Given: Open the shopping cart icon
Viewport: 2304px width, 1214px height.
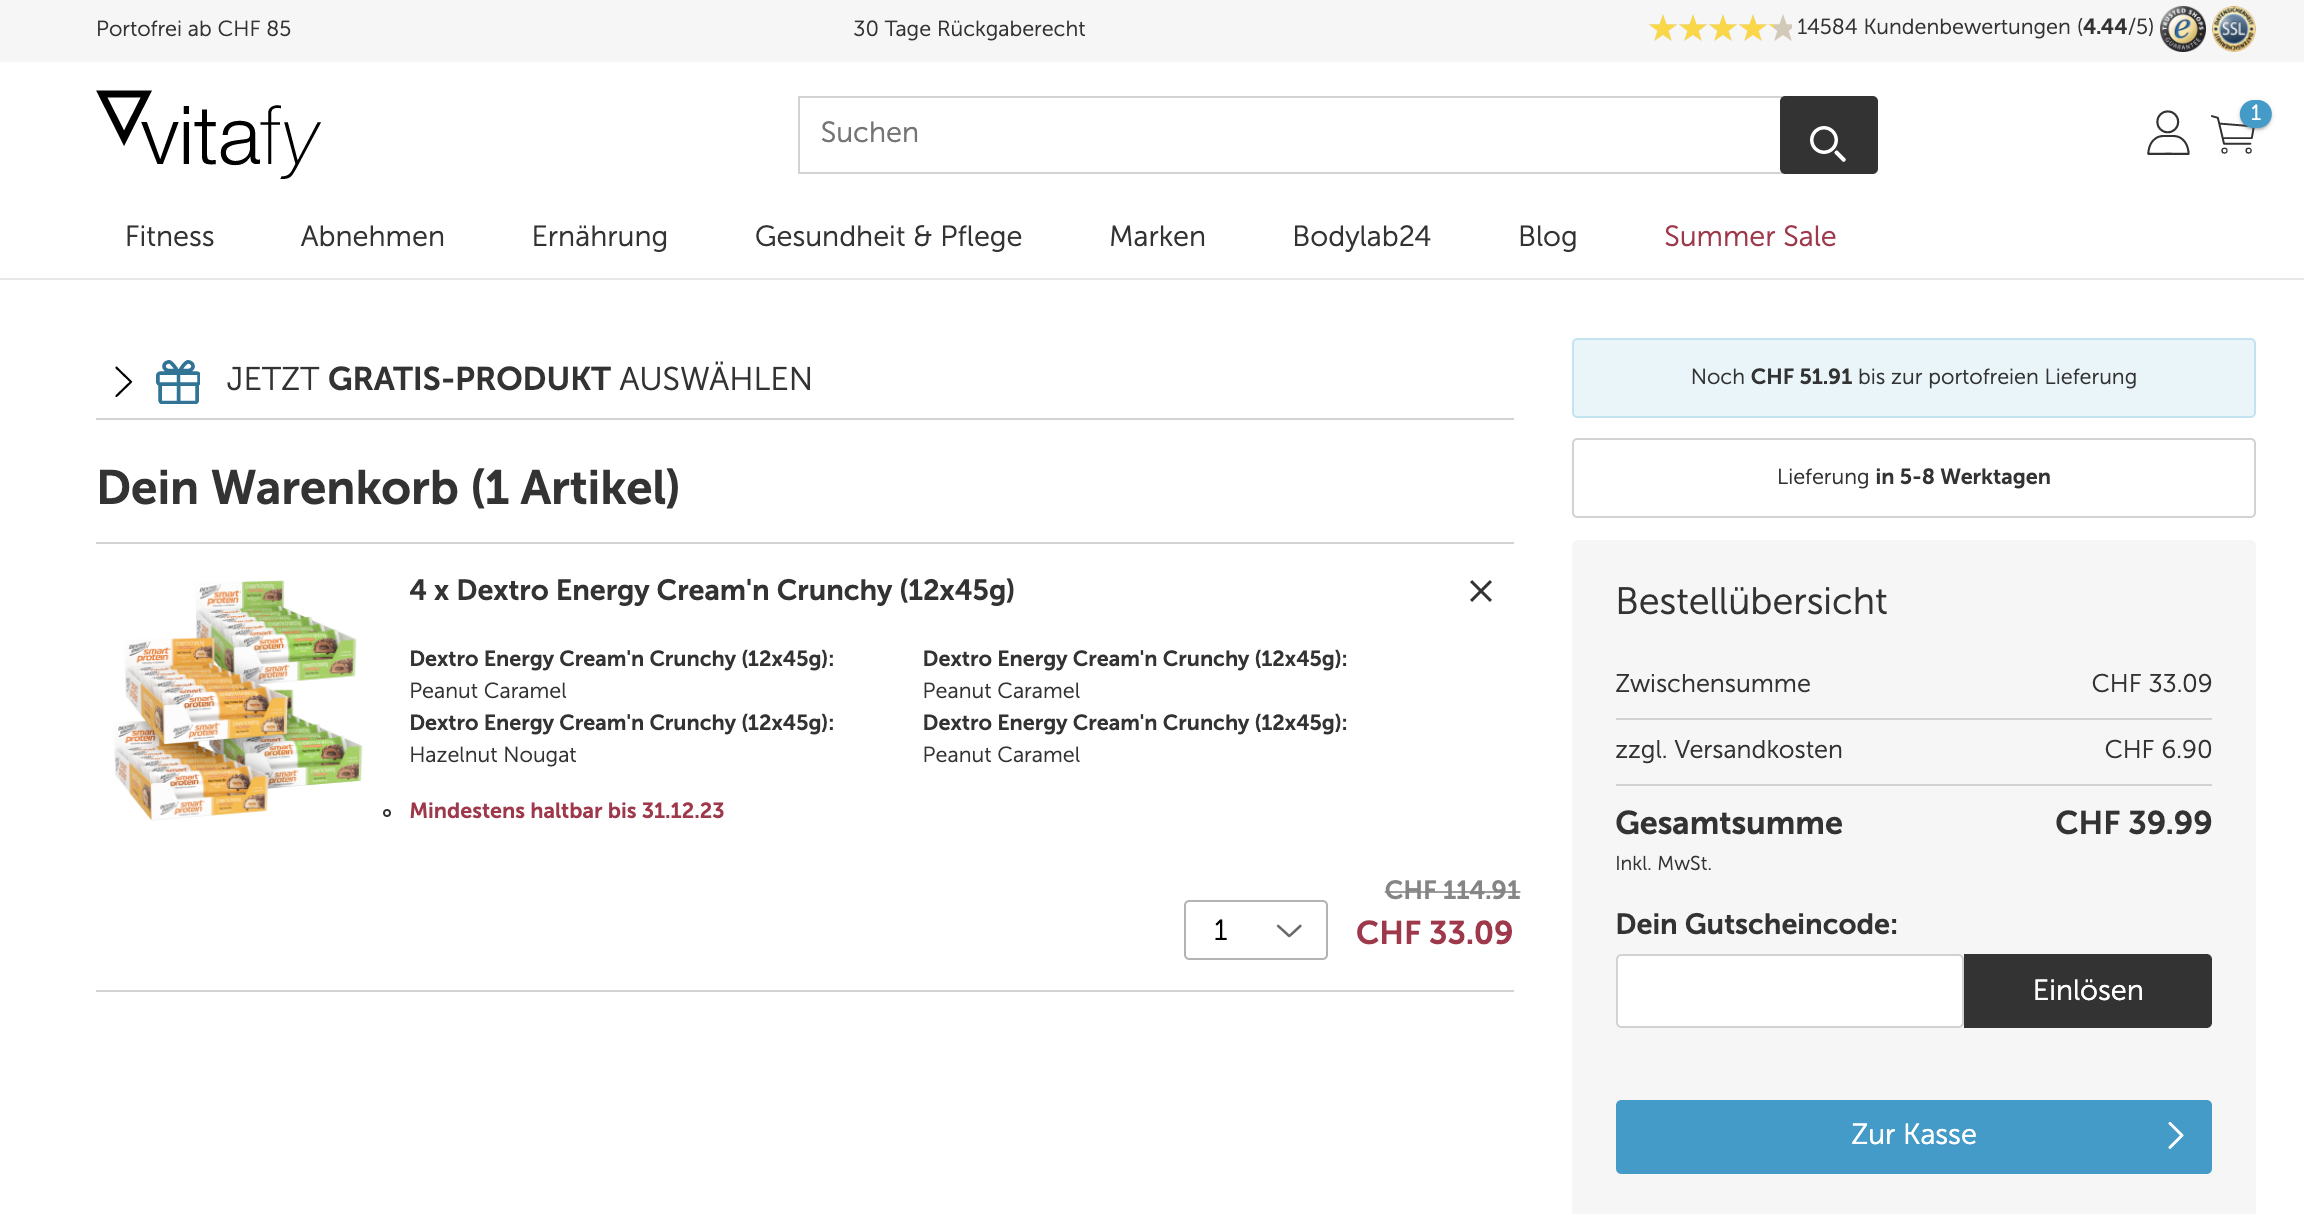Looking at the screenshot, I should click(x=2233, y=134).
